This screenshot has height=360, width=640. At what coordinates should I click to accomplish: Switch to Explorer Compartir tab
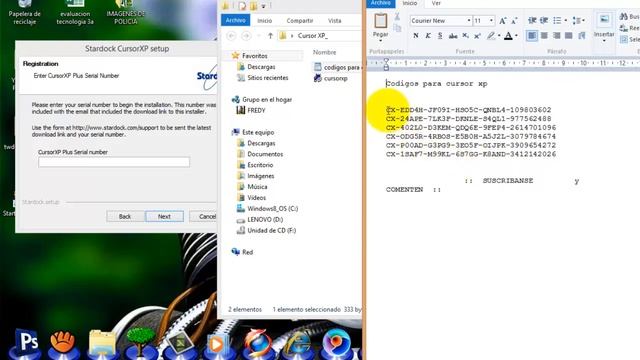tap(300, 20)
